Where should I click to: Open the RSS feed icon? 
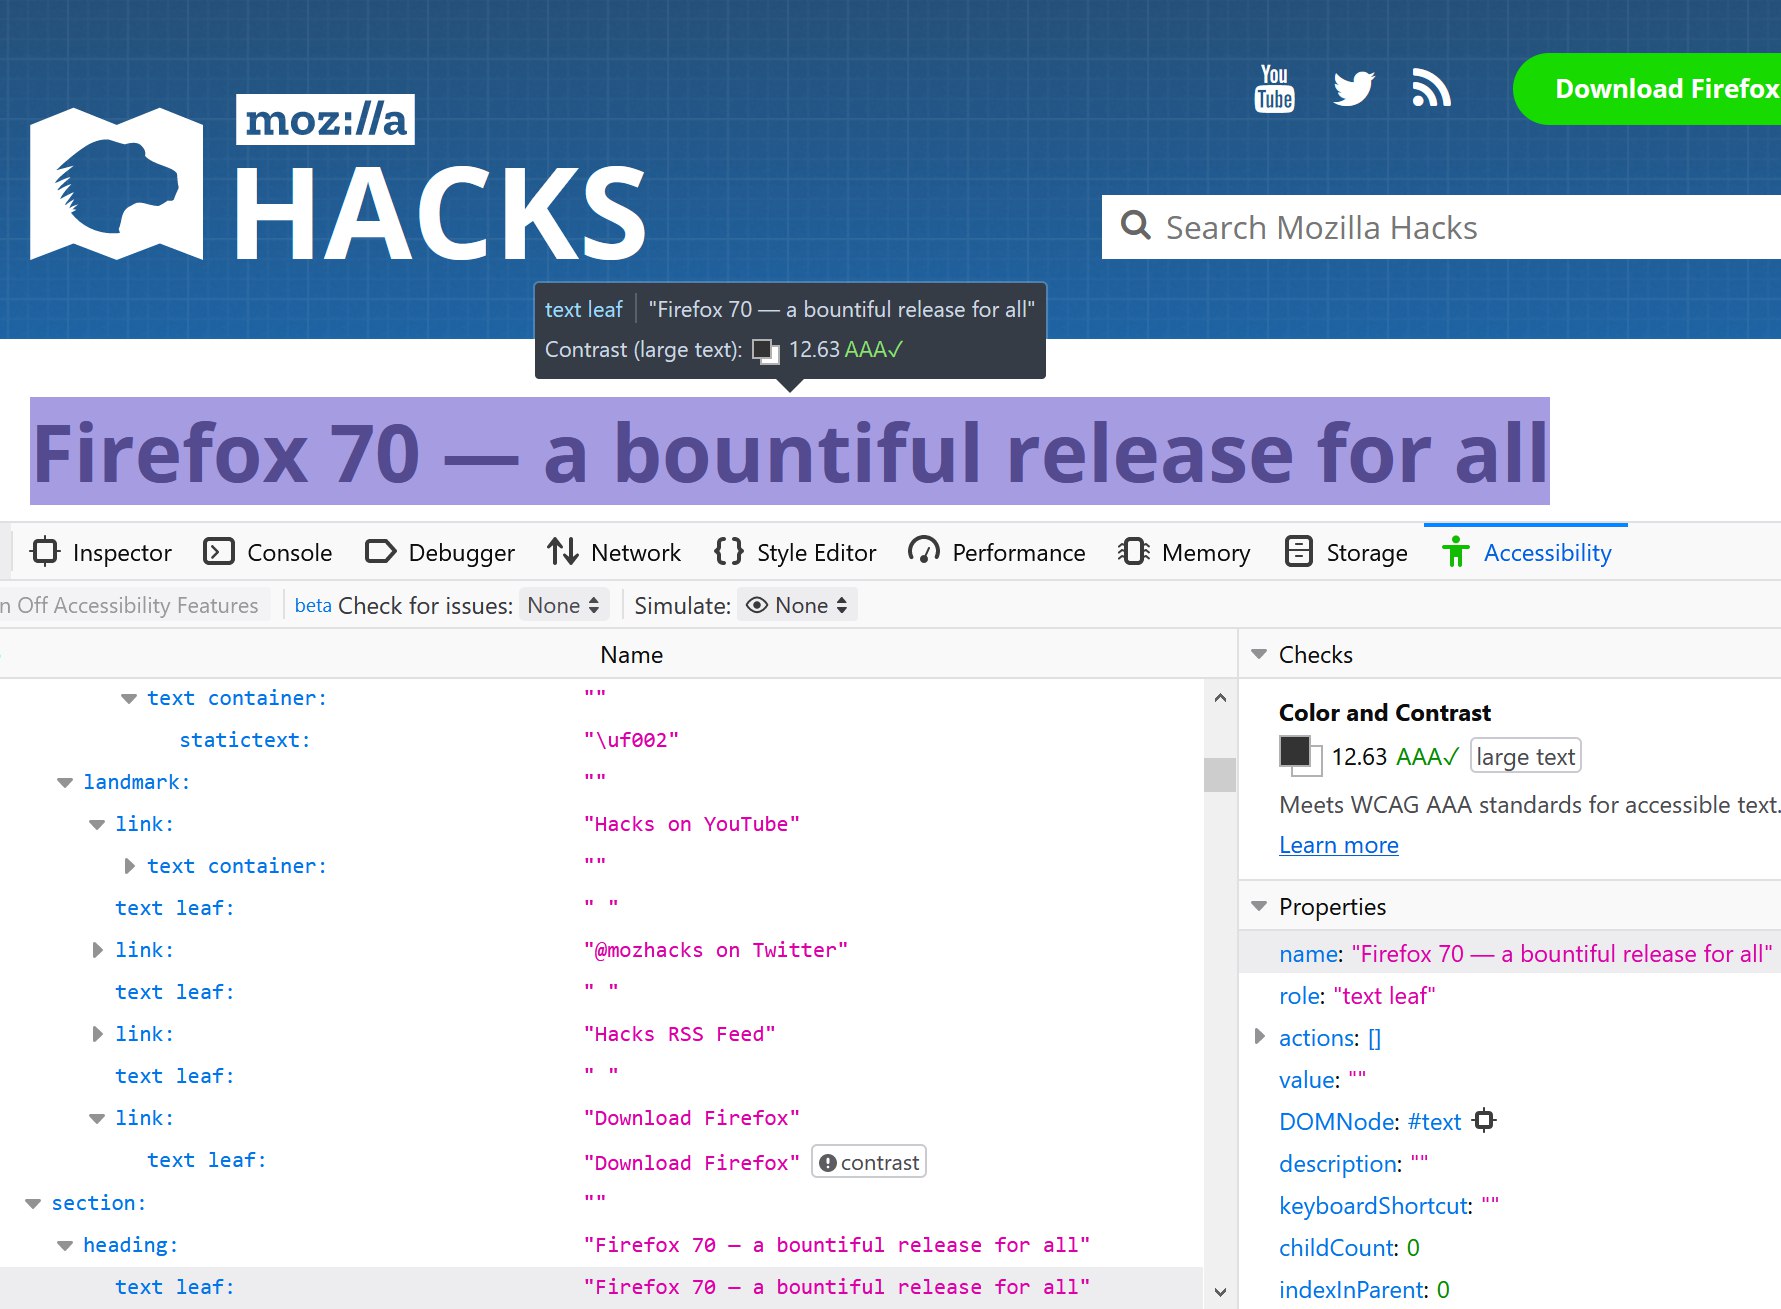coord(1431,89)
